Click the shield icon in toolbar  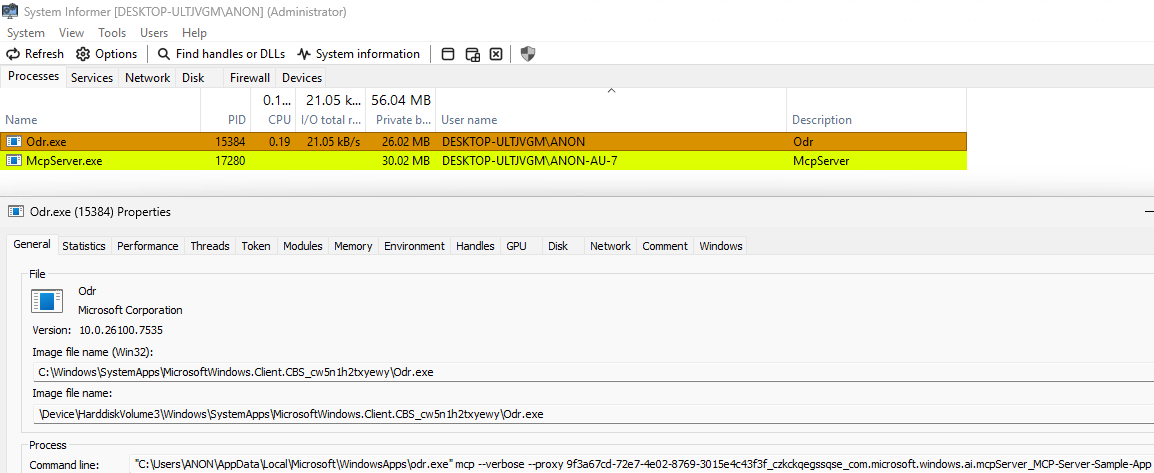[x=528, y=54]
